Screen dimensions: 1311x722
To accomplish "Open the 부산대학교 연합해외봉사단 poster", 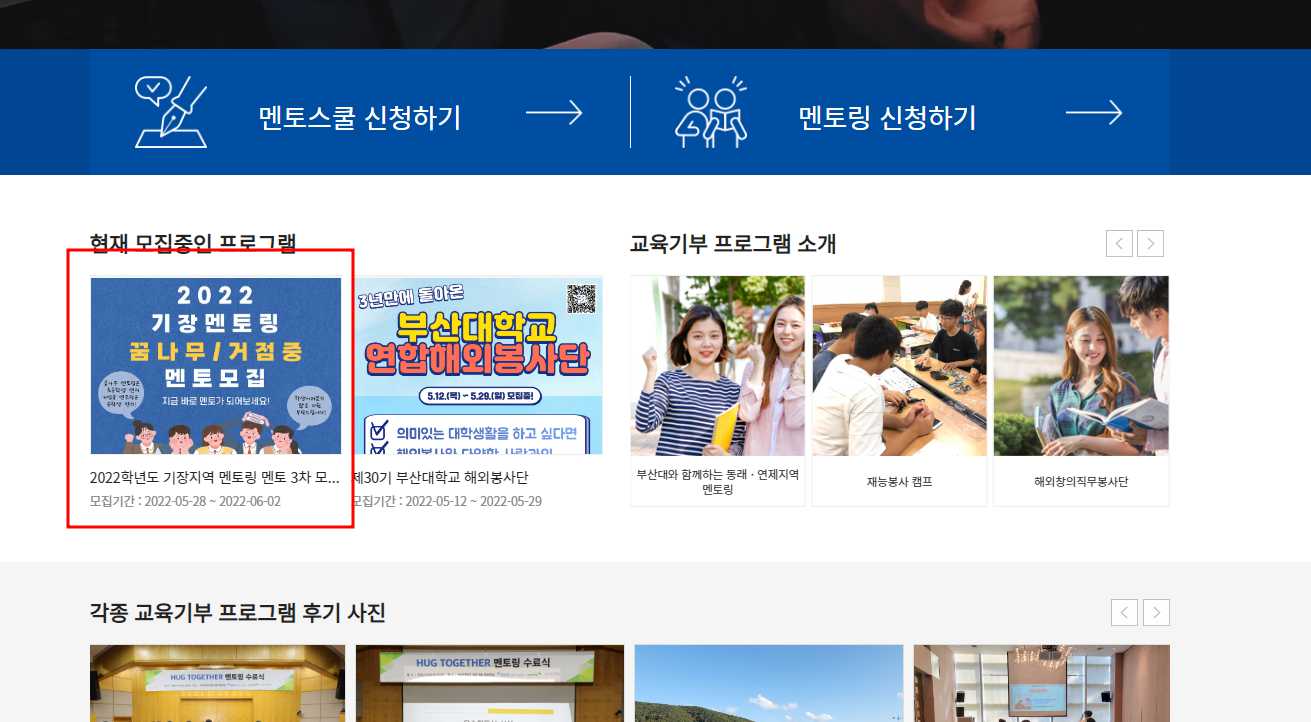I will (x=478, y=366).
